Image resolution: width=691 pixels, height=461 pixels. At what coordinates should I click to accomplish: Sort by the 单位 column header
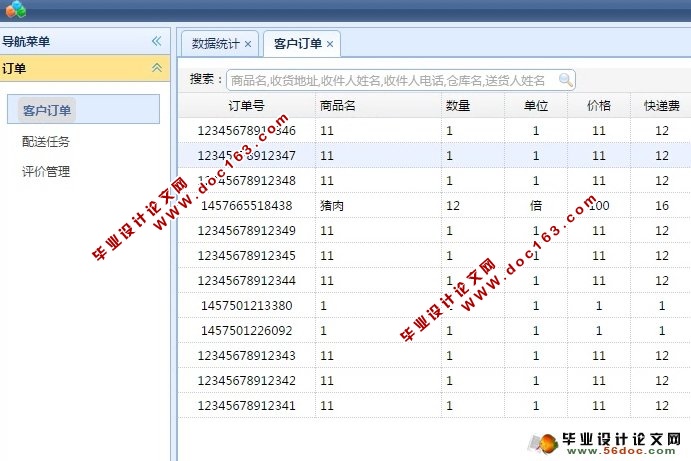pyautogui.click(x=536, y=106)
